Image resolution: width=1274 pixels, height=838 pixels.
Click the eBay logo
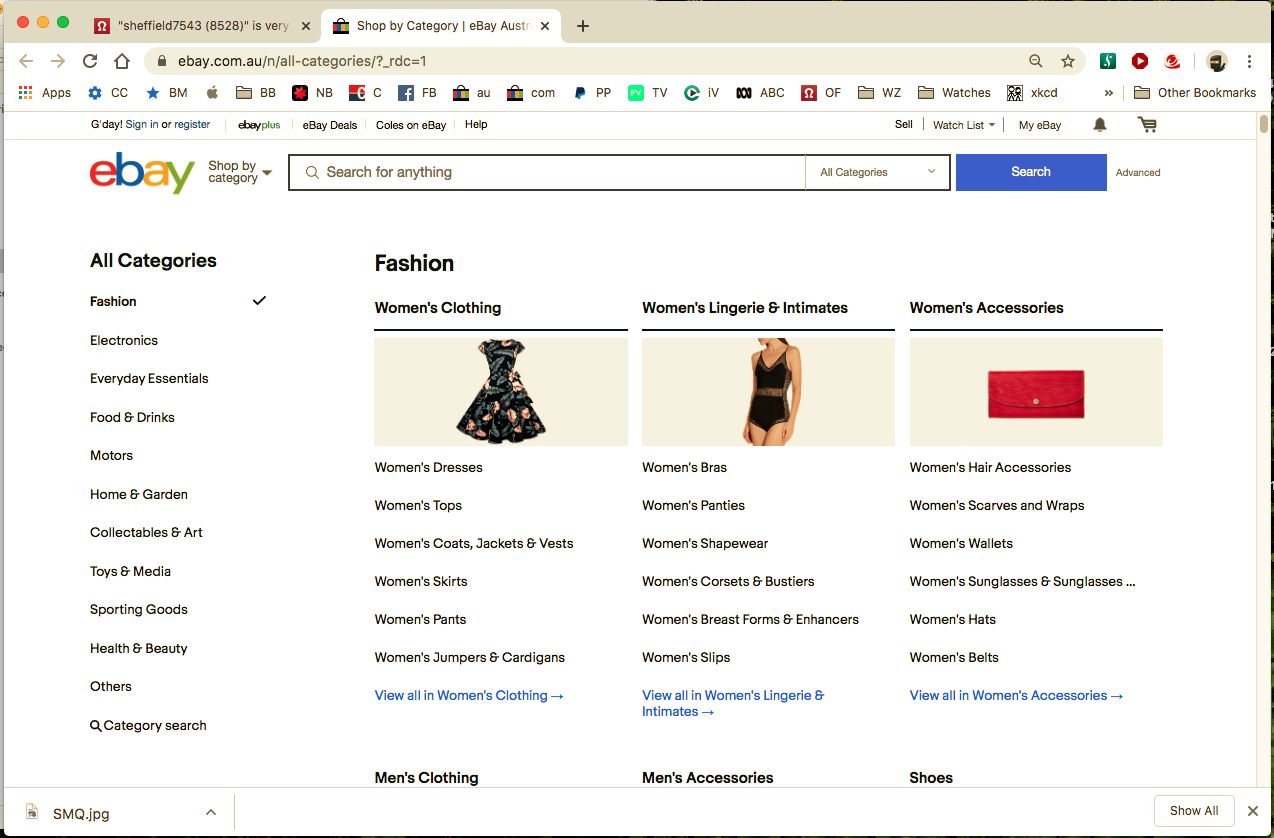point(142,173)
